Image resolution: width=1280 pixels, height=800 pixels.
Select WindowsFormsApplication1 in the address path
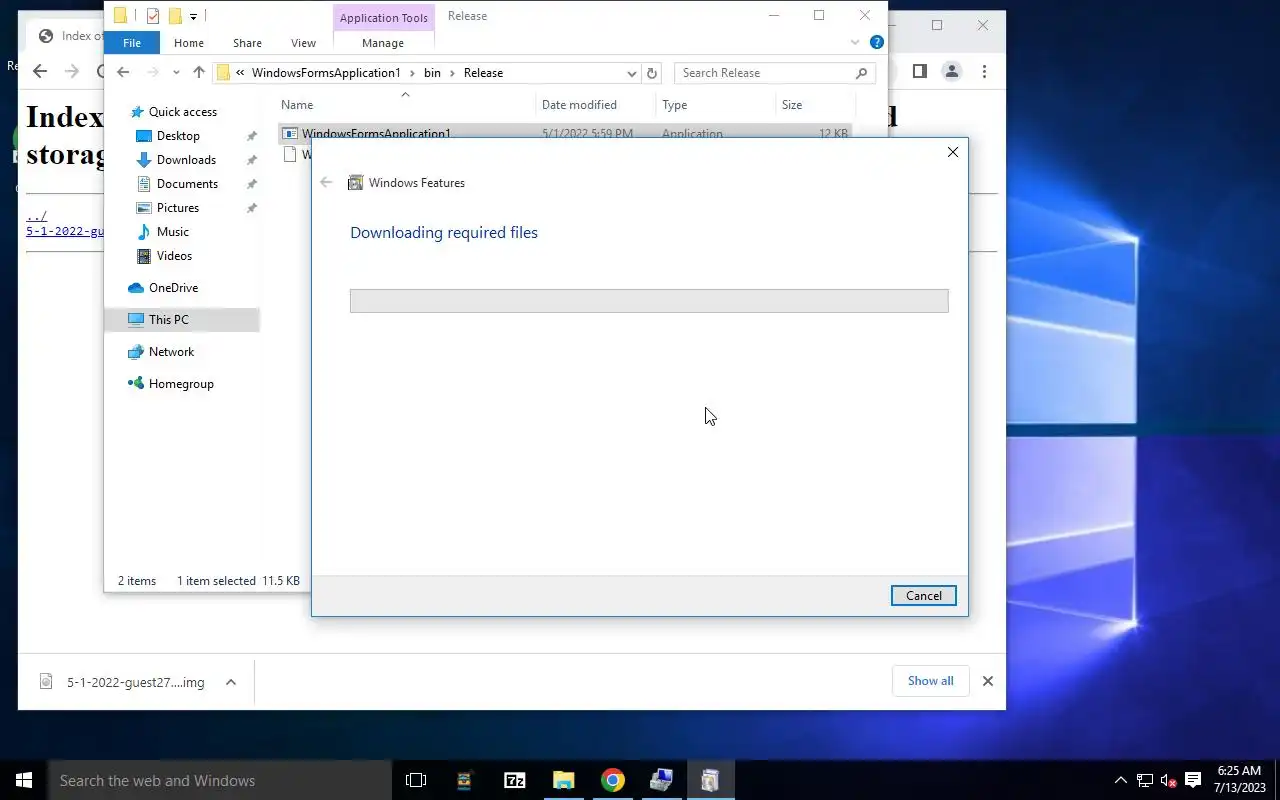[326, 73]
